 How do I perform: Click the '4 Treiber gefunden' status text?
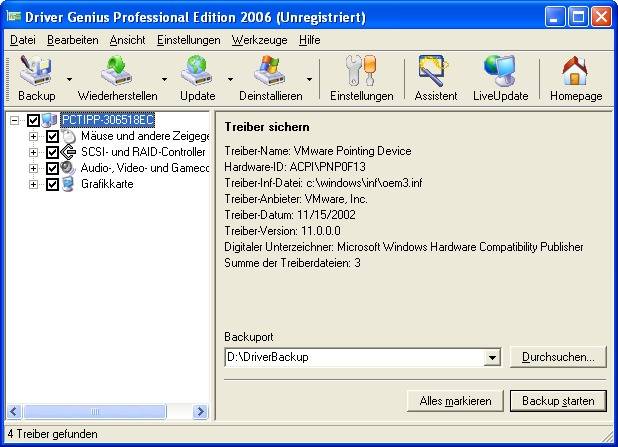click(x=52, y=434)
